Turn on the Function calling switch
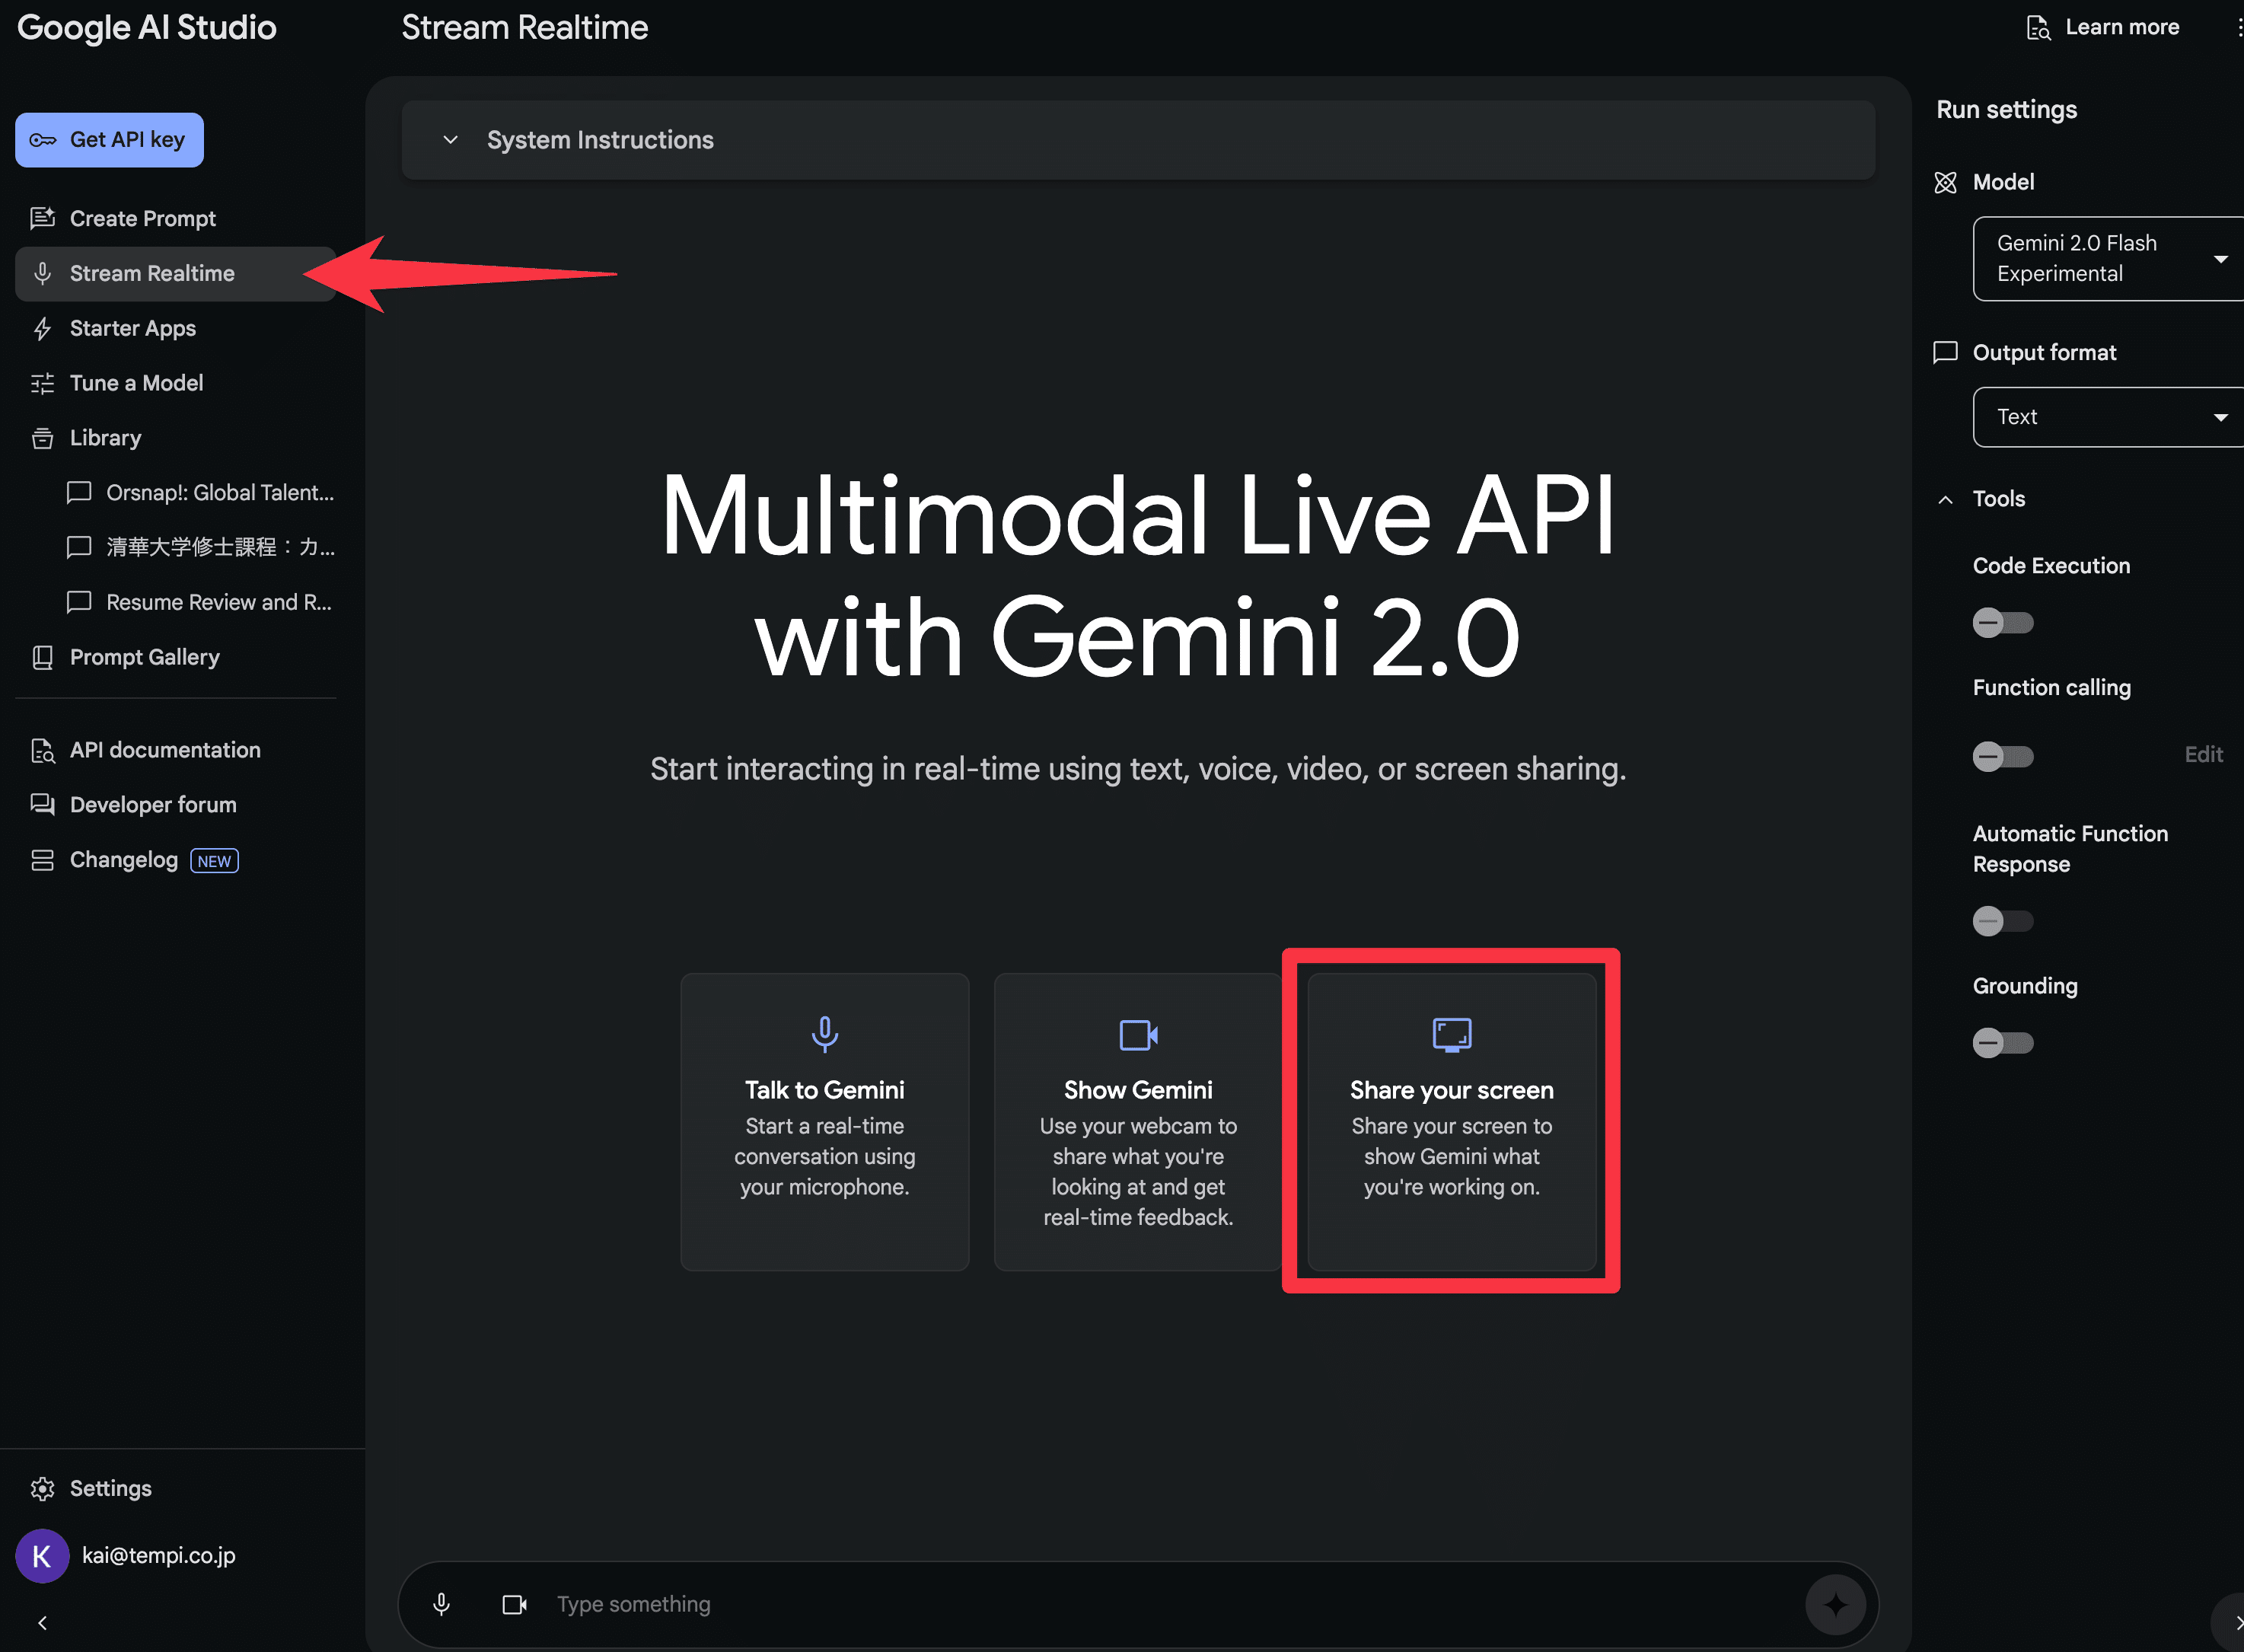The height and width of the screenshot is (1652, 2244). (x=2002, y=756)
